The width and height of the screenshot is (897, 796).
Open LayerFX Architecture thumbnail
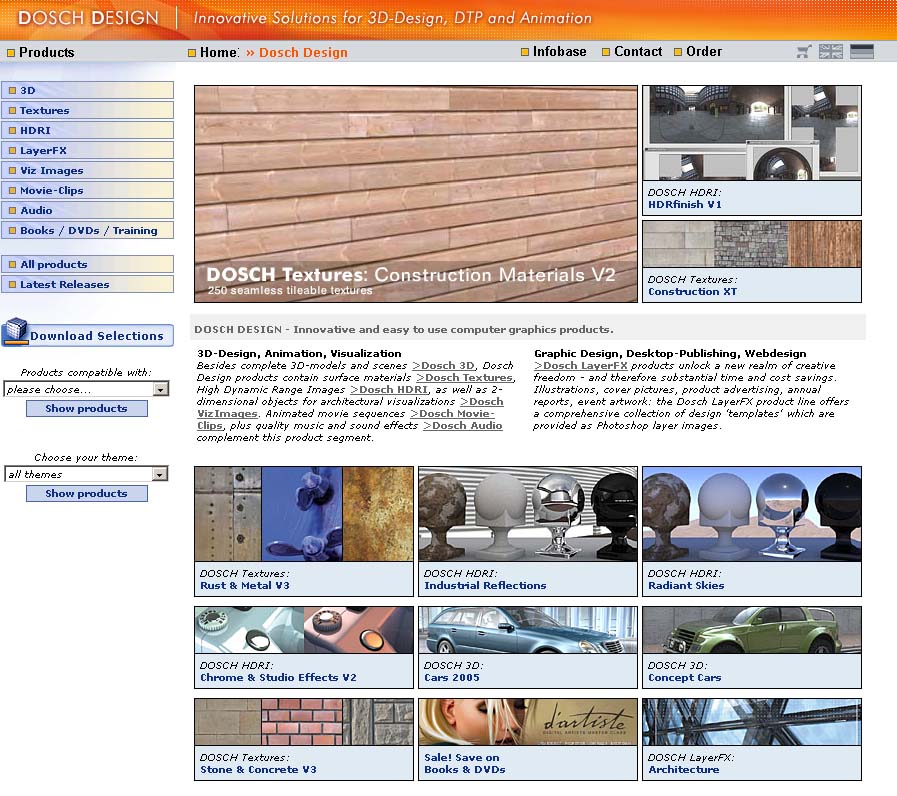click(752, 722)
